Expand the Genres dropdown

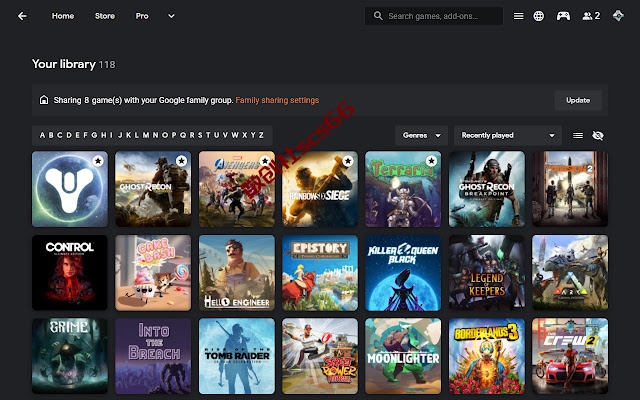[421, 136]
